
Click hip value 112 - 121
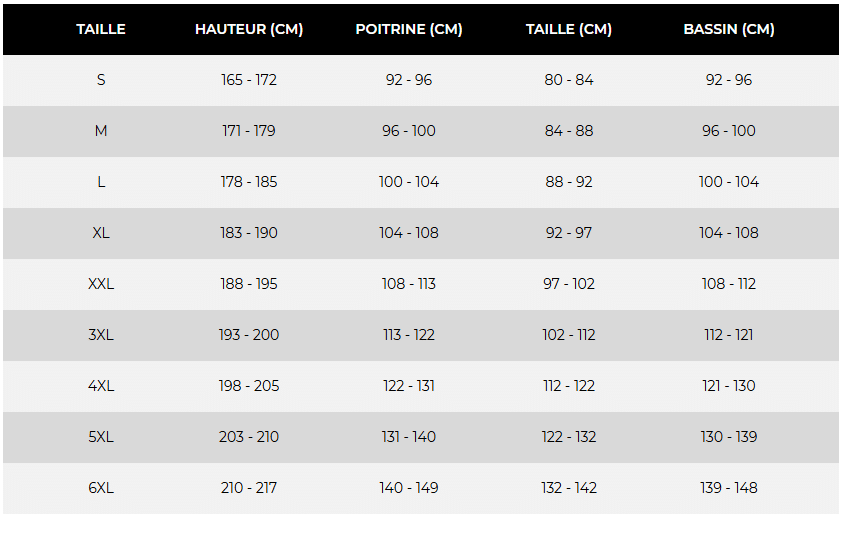pyautogui.click(x=729, y=335)
